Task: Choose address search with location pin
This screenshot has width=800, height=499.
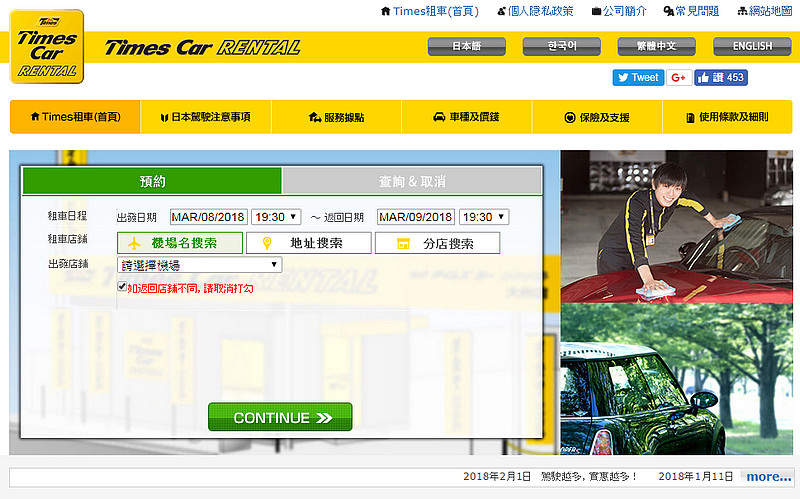Action: click(x=308, y=243)
